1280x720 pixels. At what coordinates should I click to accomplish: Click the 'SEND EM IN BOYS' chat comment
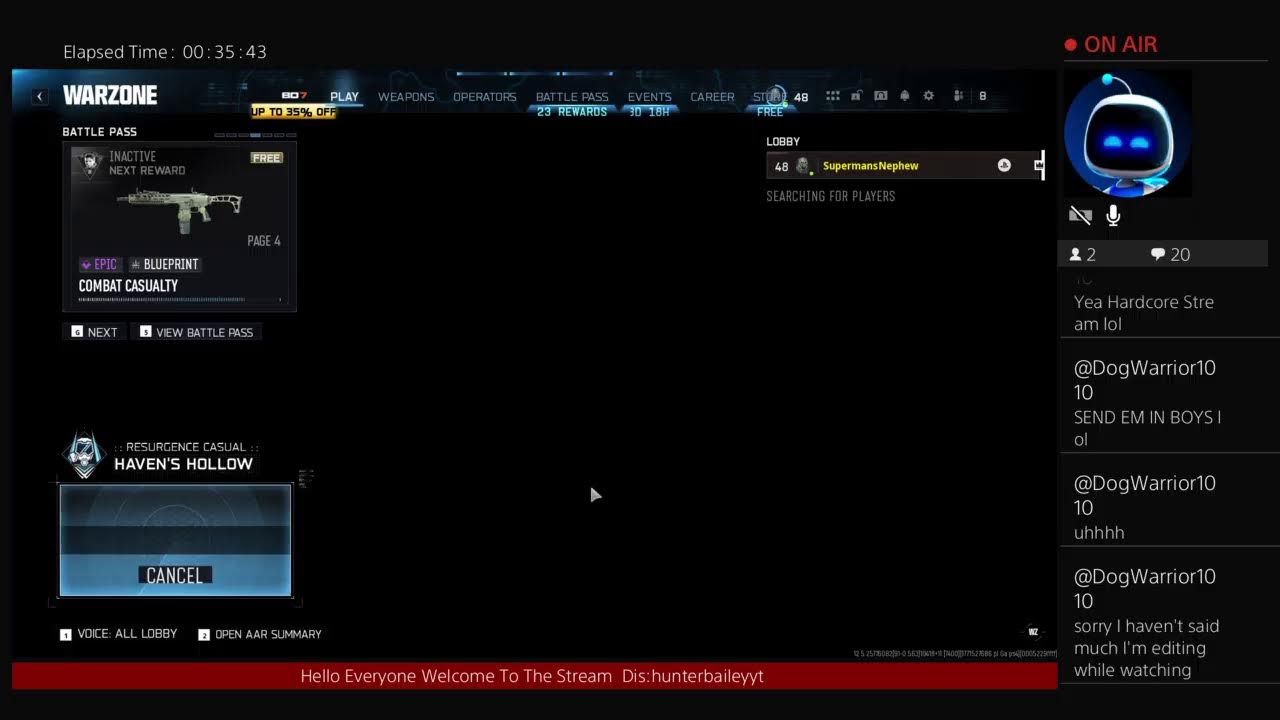click(1147, 428)
